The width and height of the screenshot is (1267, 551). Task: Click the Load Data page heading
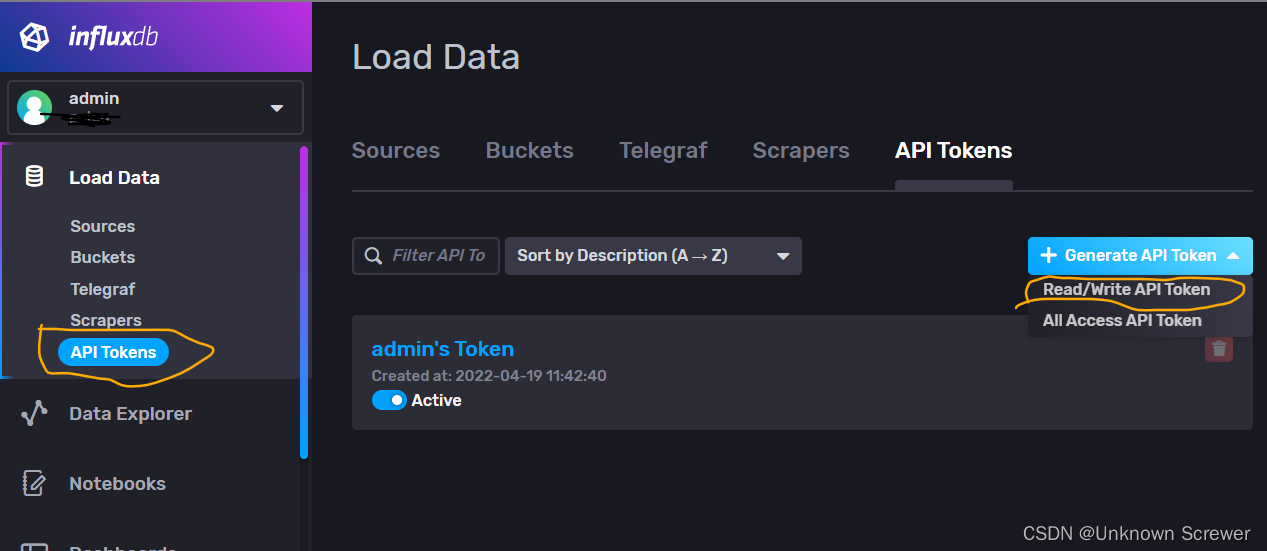436,57
